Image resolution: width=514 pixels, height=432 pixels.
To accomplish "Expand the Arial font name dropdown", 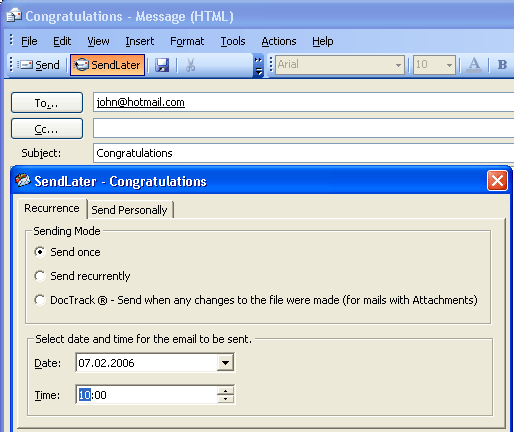I will tap(398, 65).
